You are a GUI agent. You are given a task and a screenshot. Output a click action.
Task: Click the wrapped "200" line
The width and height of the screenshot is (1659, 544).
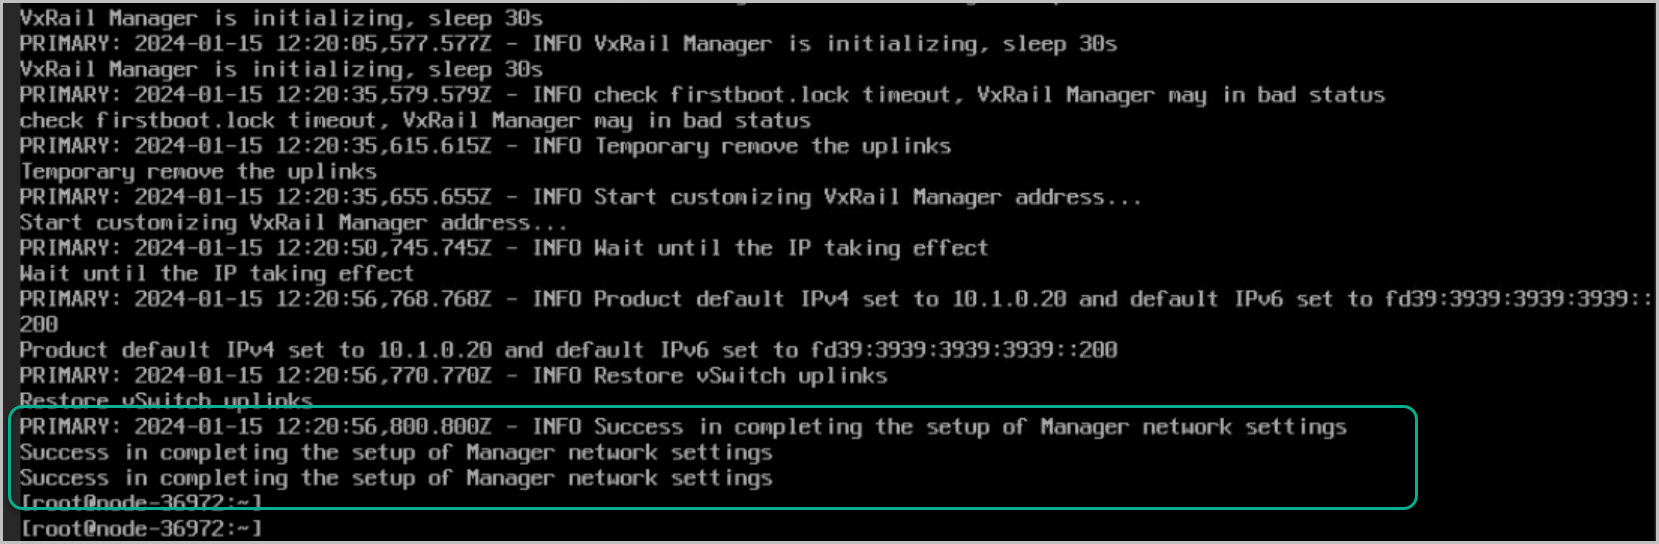click(39, 324)
